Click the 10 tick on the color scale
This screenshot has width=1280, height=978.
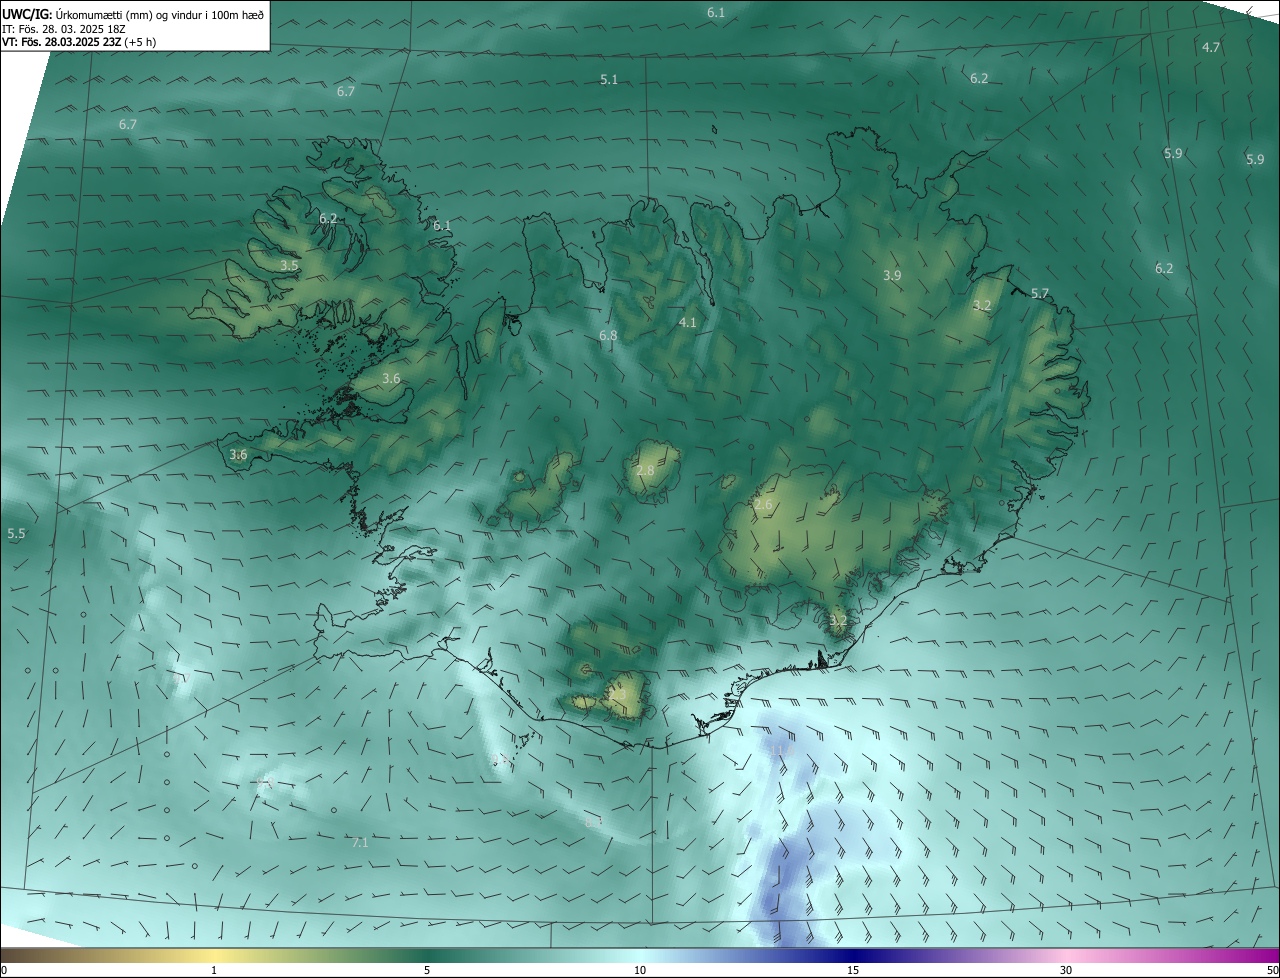640,970
